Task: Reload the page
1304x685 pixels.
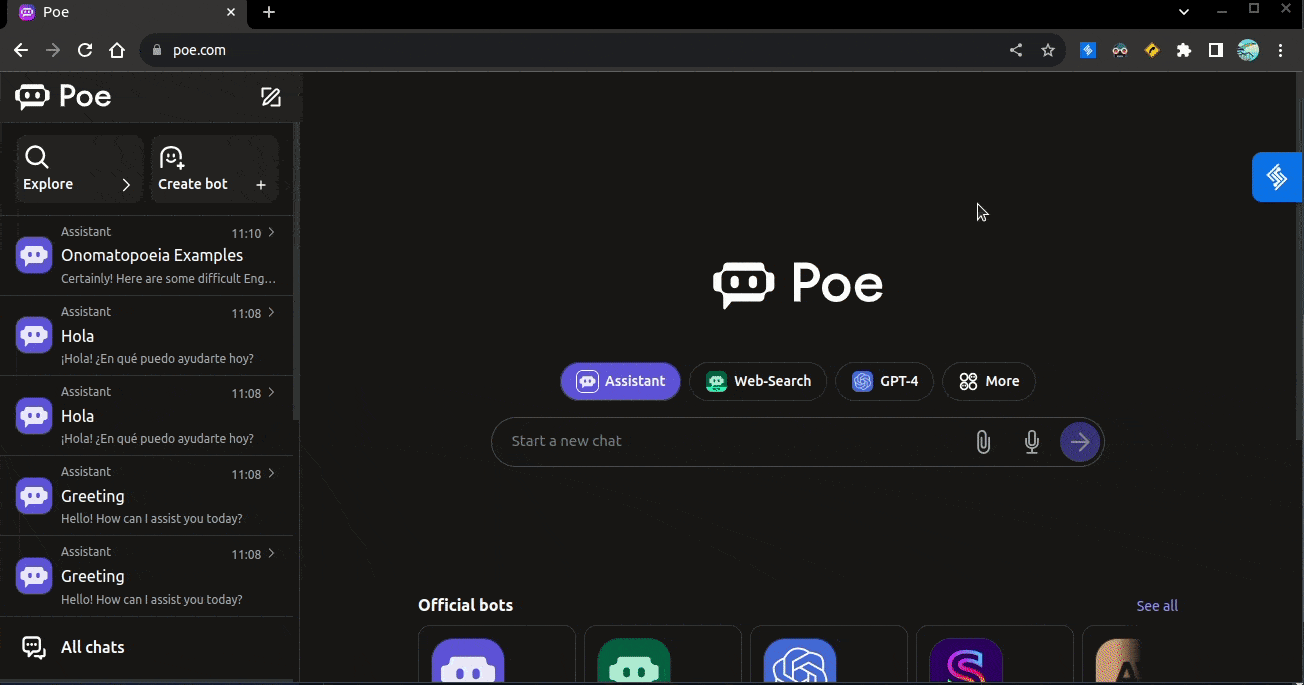Action: tap(85, 50)
